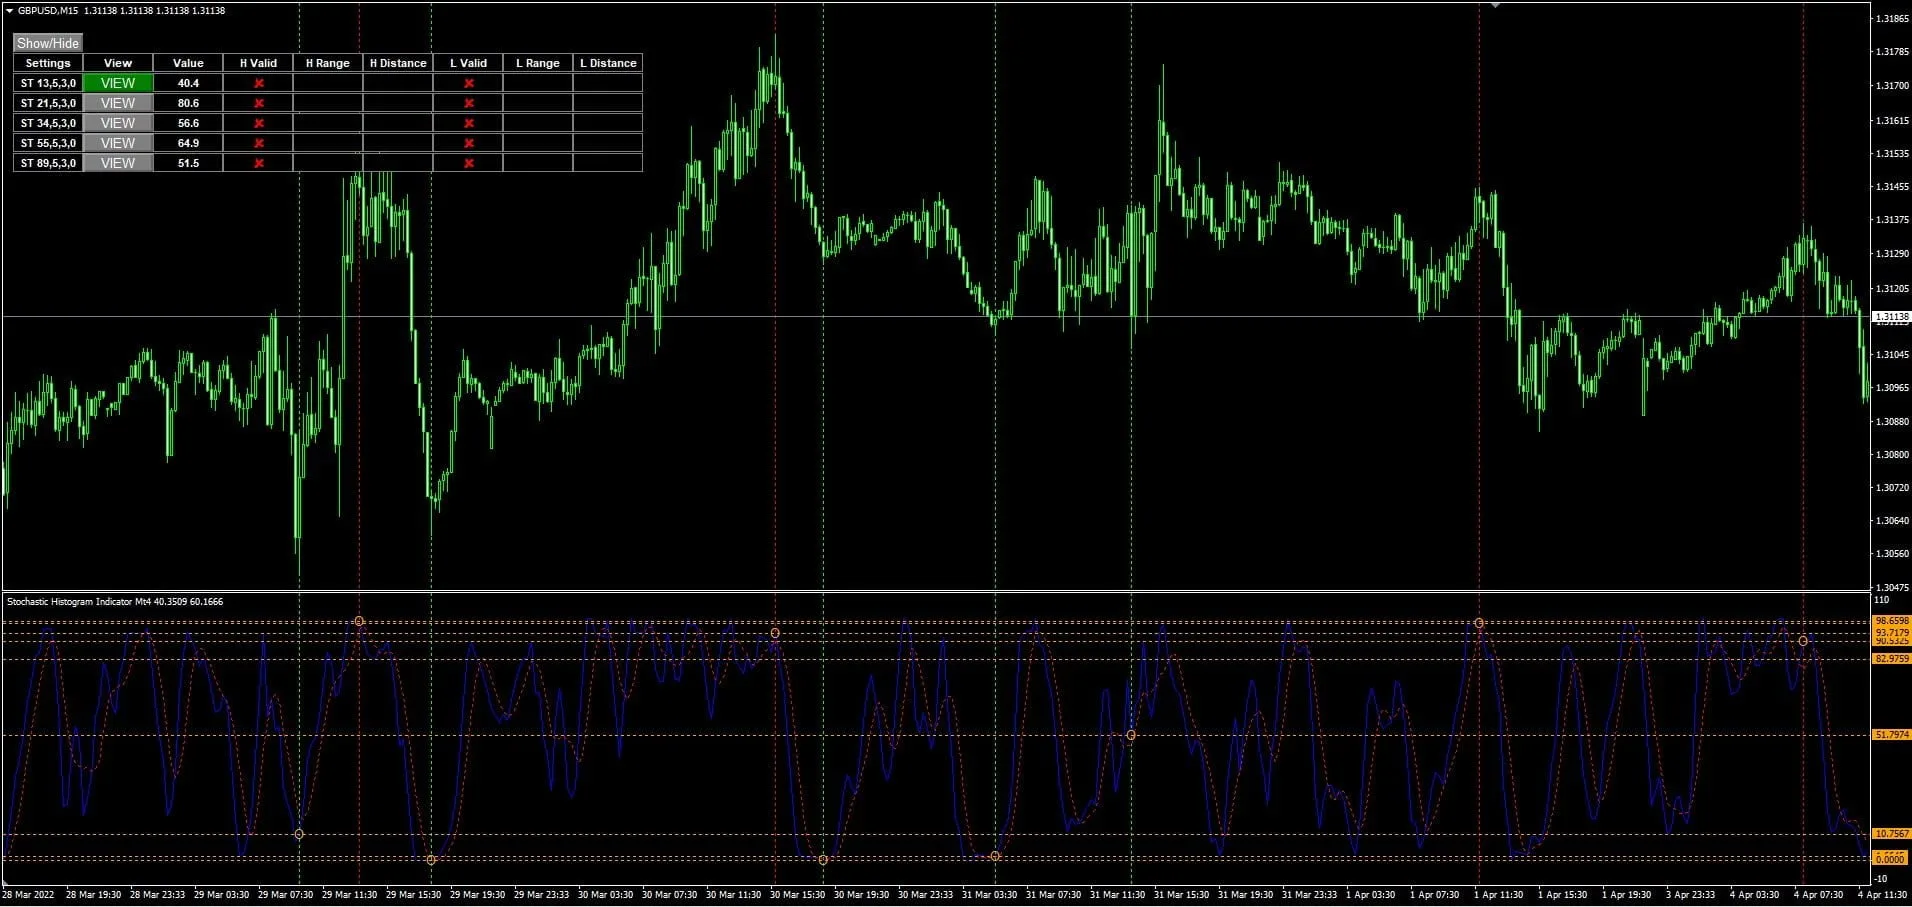This screenshot has height=907, width=1912.
Task: Click the red X in H Valid for ST 55,5,3,0
Action: point(258,143)
